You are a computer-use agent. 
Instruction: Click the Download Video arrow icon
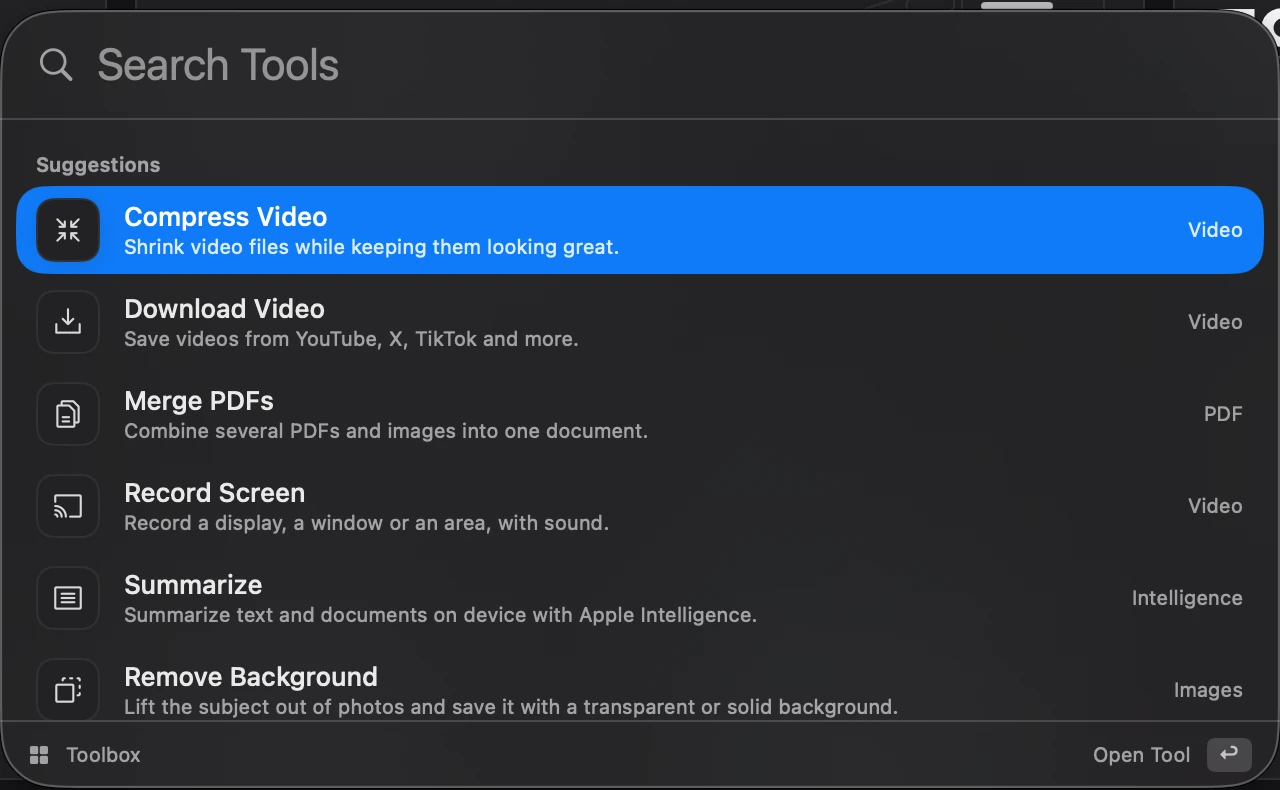[68, 322]
